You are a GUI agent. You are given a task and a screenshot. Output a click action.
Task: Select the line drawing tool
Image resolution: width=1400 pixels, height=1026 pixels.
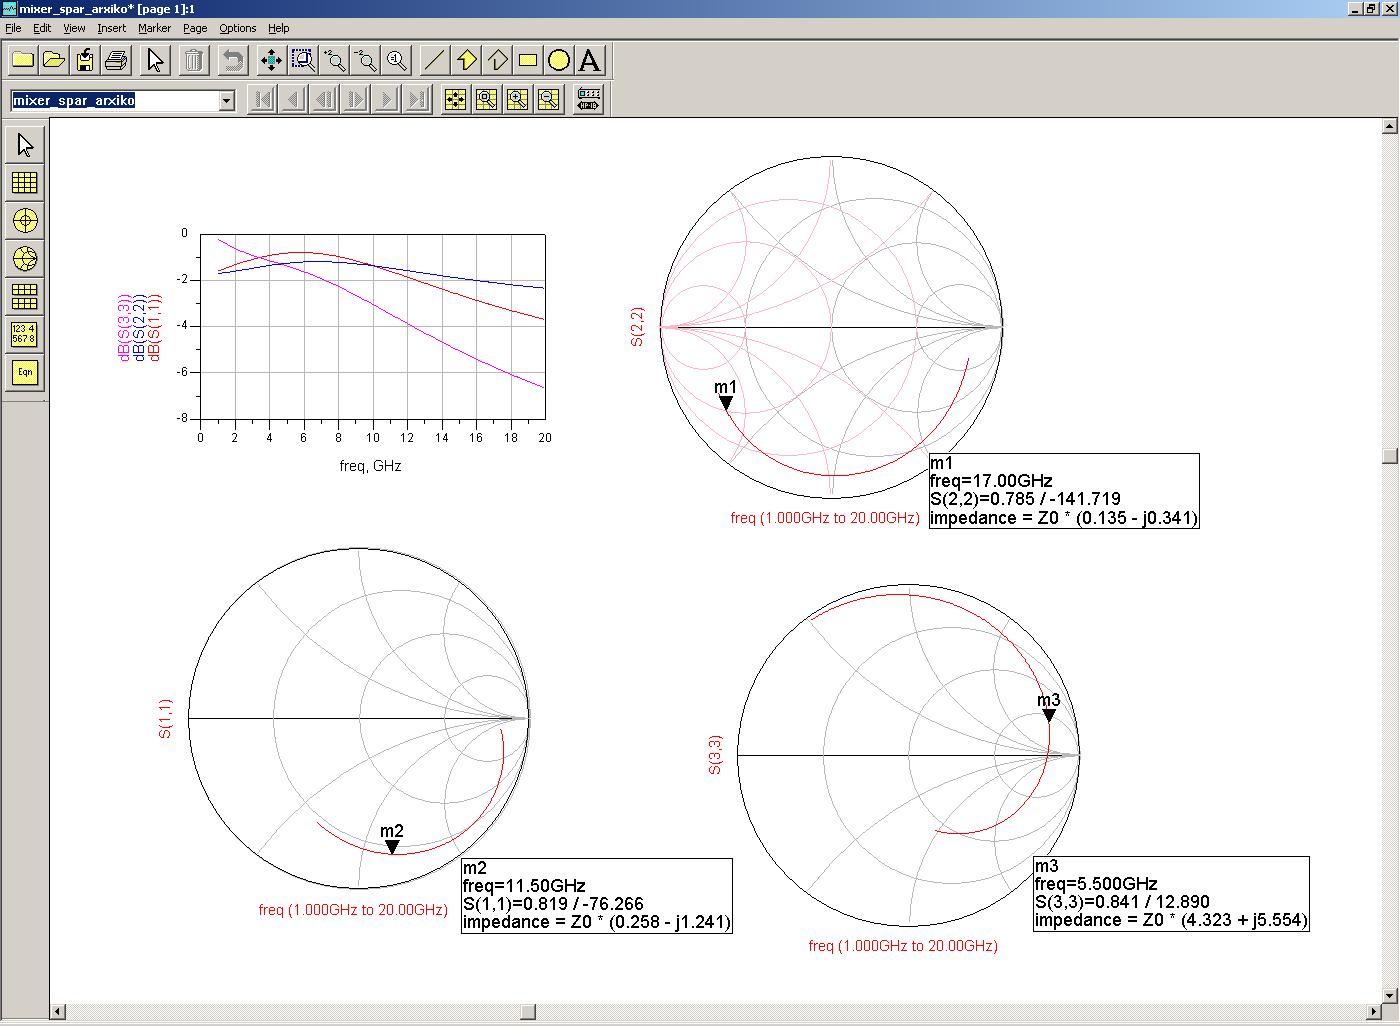click(x=434, y=60)
